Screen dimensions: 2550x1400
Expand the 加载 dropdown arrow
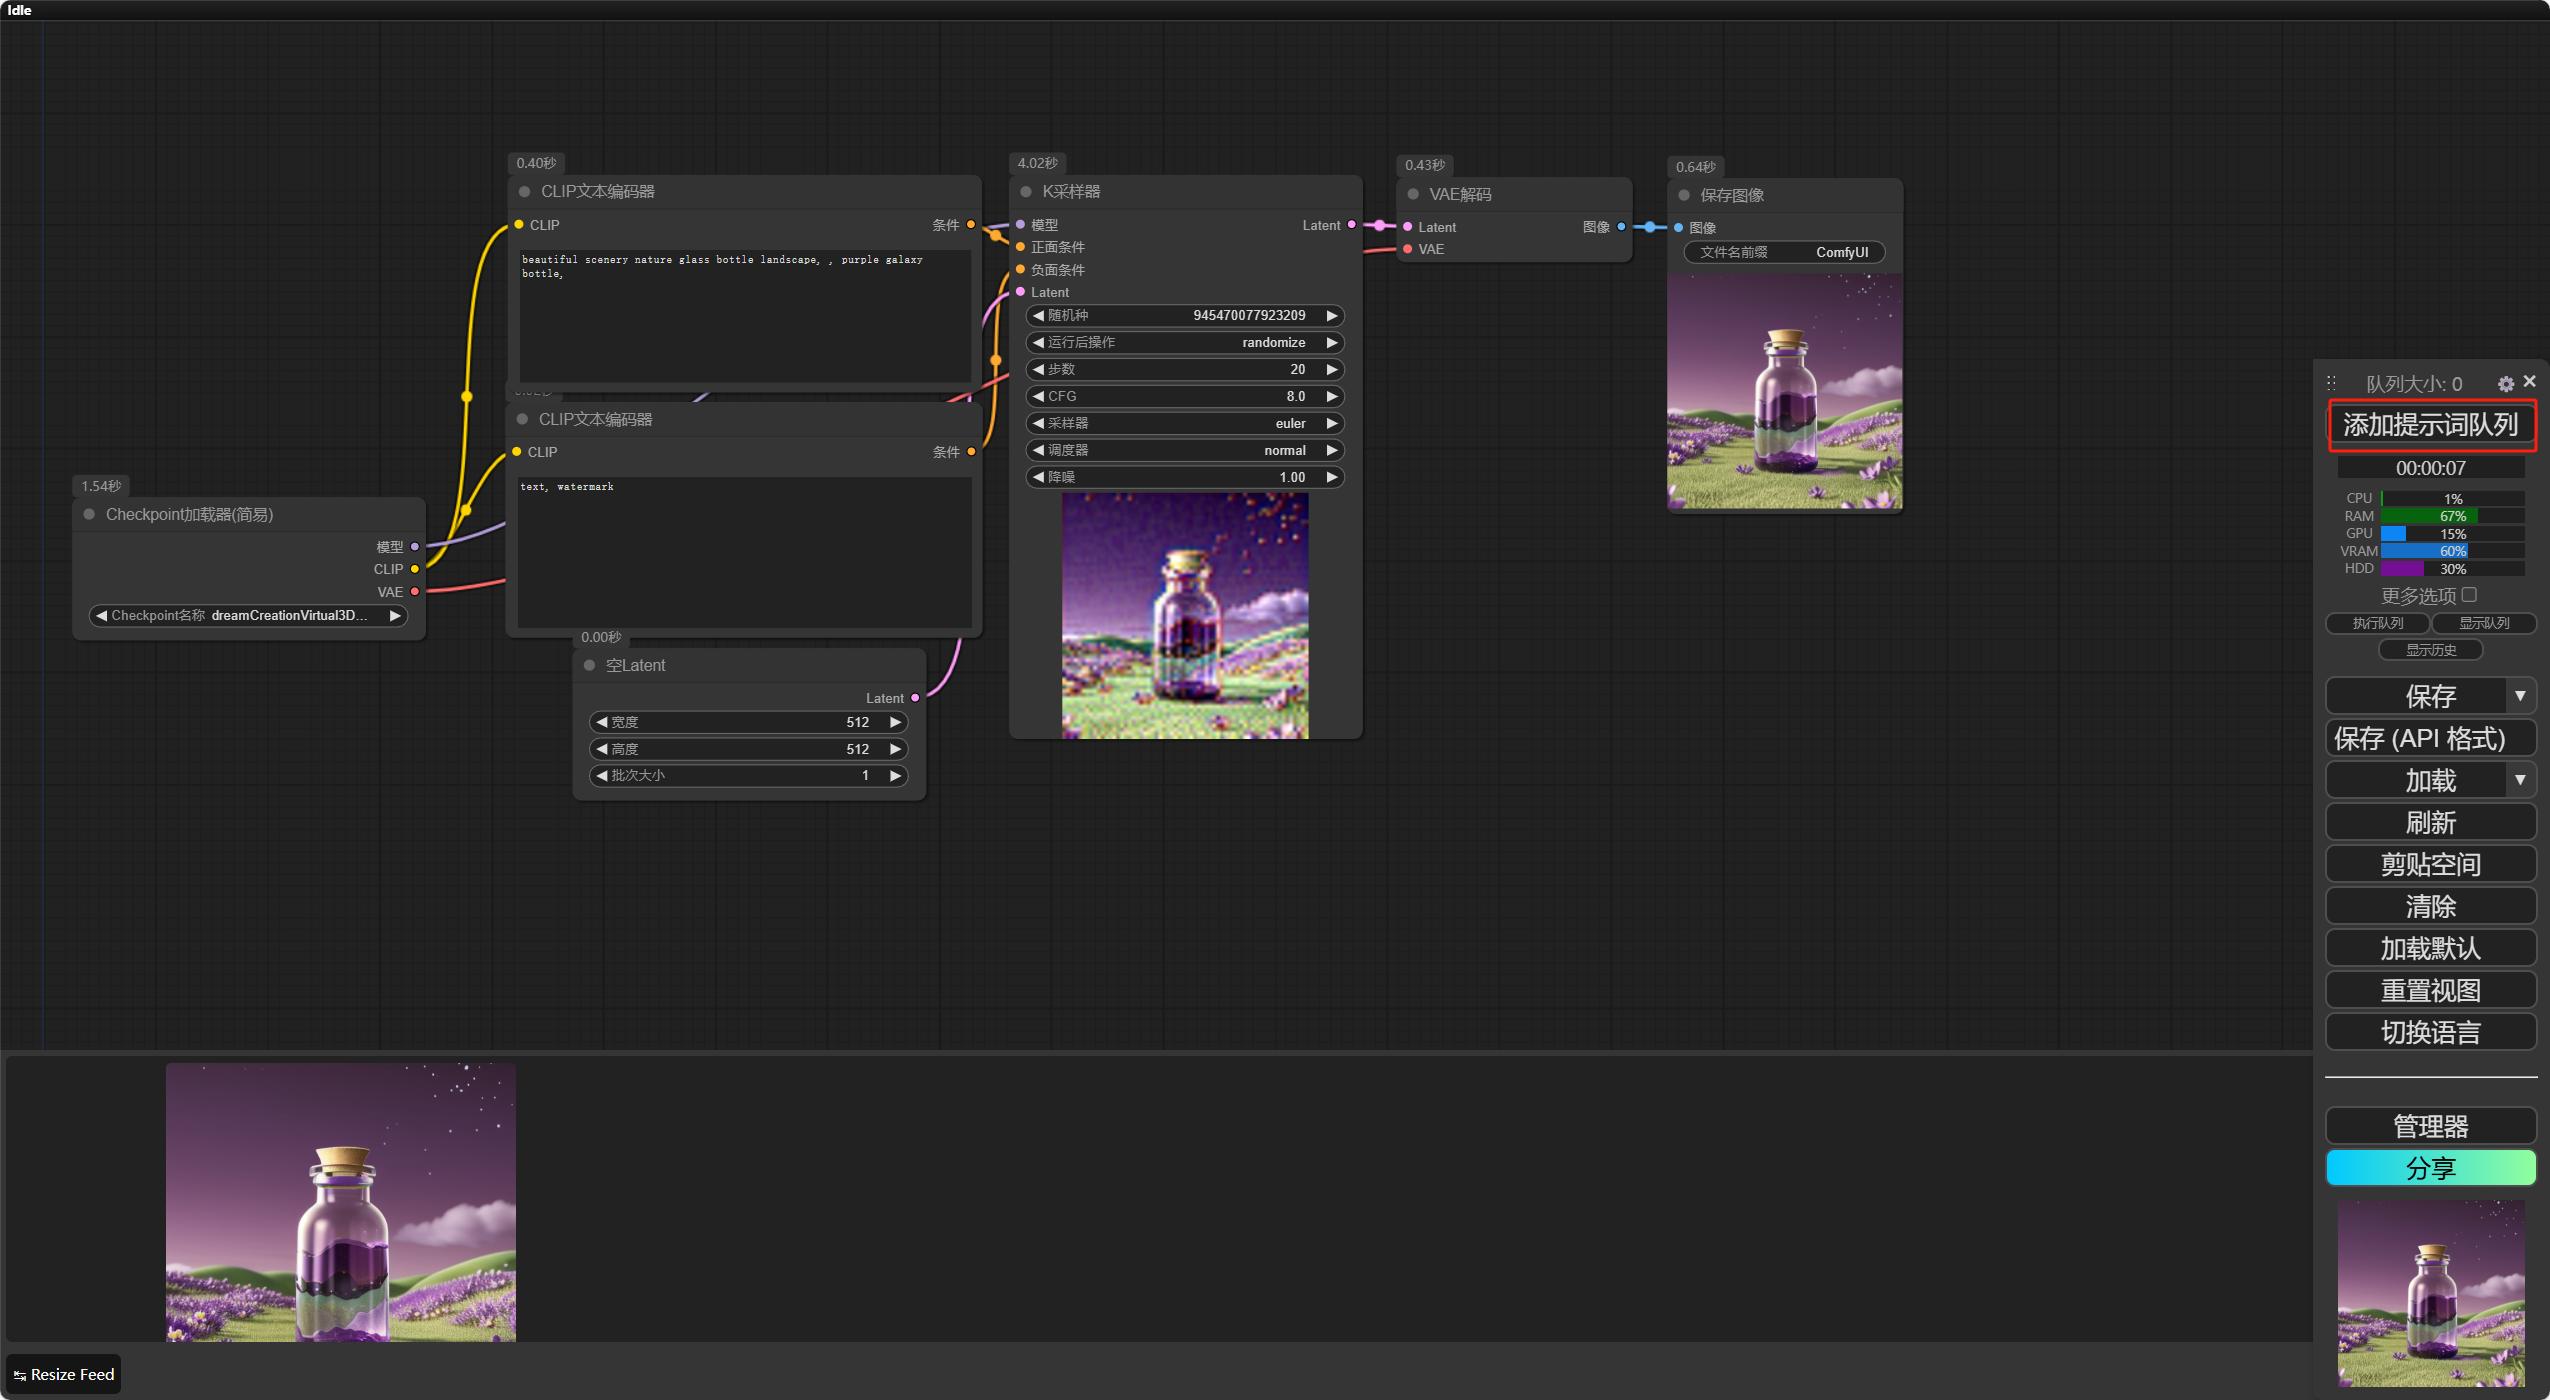(x=2520, y=780)
